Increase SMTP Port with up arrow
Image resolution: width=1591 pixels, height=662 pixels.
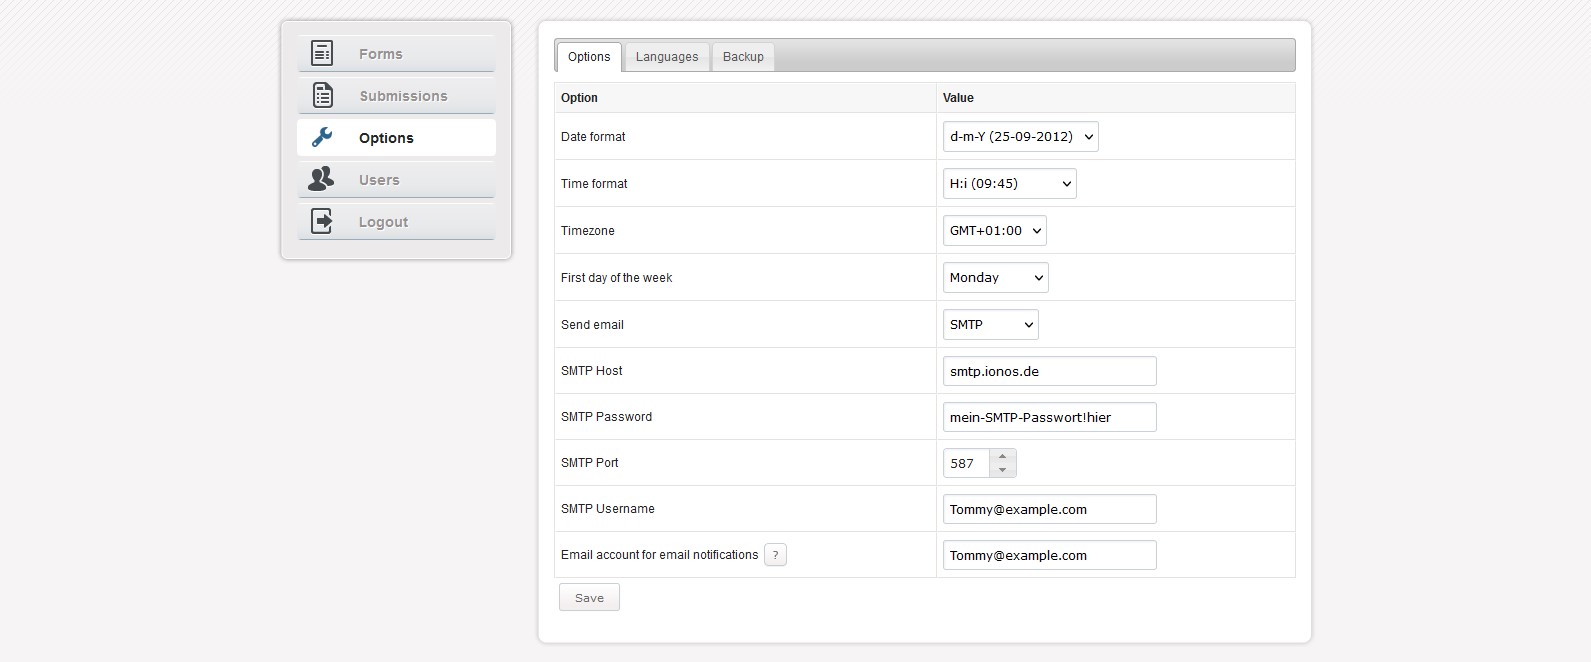coord(1002,456)
